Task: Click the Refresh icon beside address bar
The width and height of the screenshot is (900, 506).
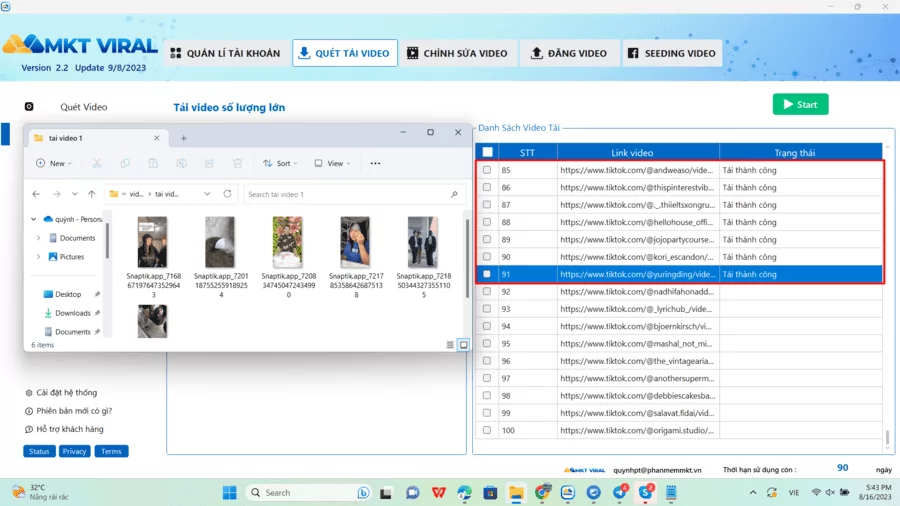Action: [x=228, y=194]
